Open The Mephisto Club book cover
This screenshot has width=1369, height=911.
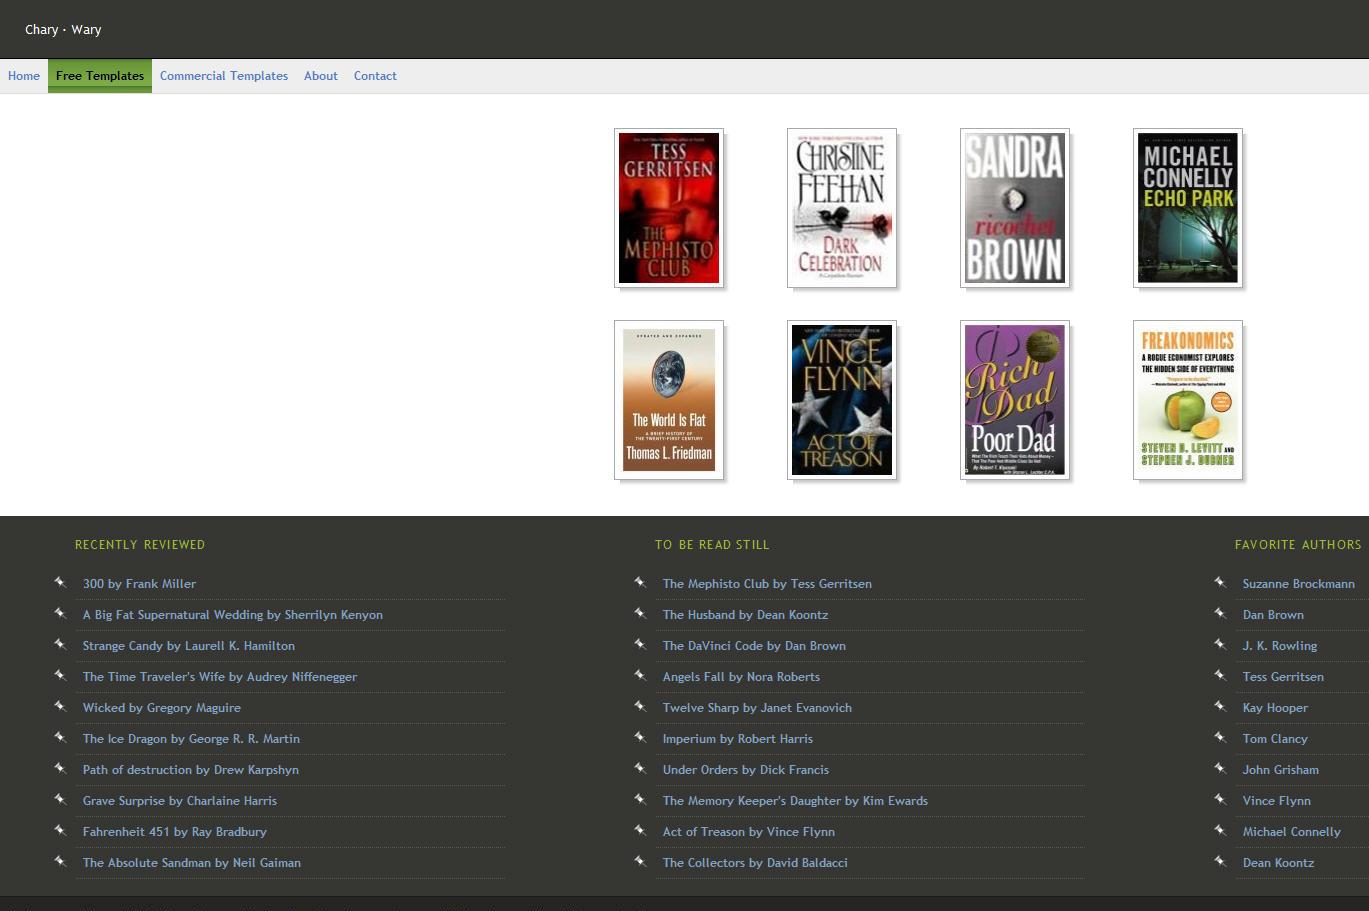pyautogui.click(x=669, y=208)
